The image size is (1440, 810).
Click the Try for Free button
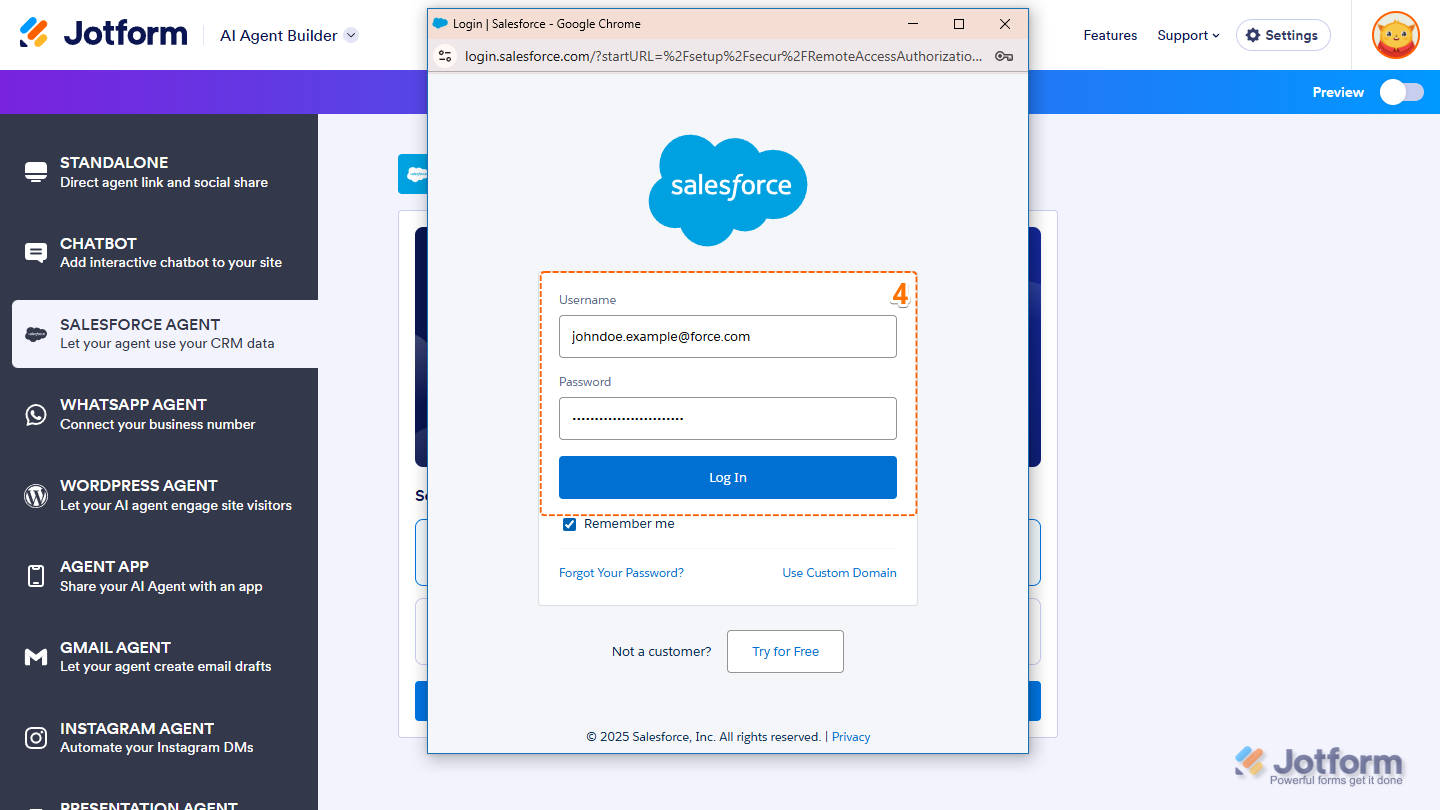tap(785, 651)
